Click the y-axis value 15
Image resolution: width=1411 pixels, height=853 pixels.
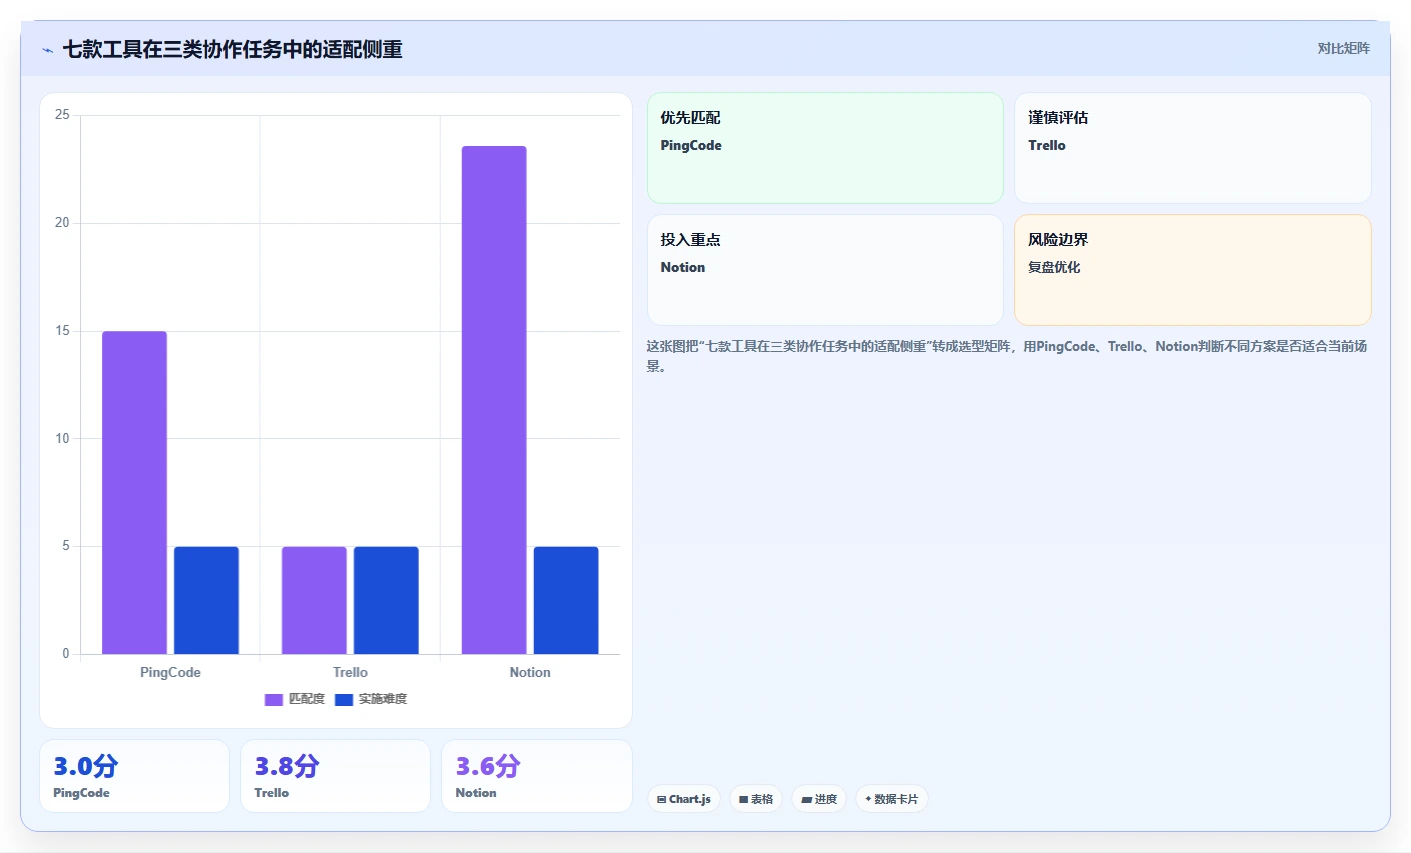pyautogui.click(x=62, y=331)
